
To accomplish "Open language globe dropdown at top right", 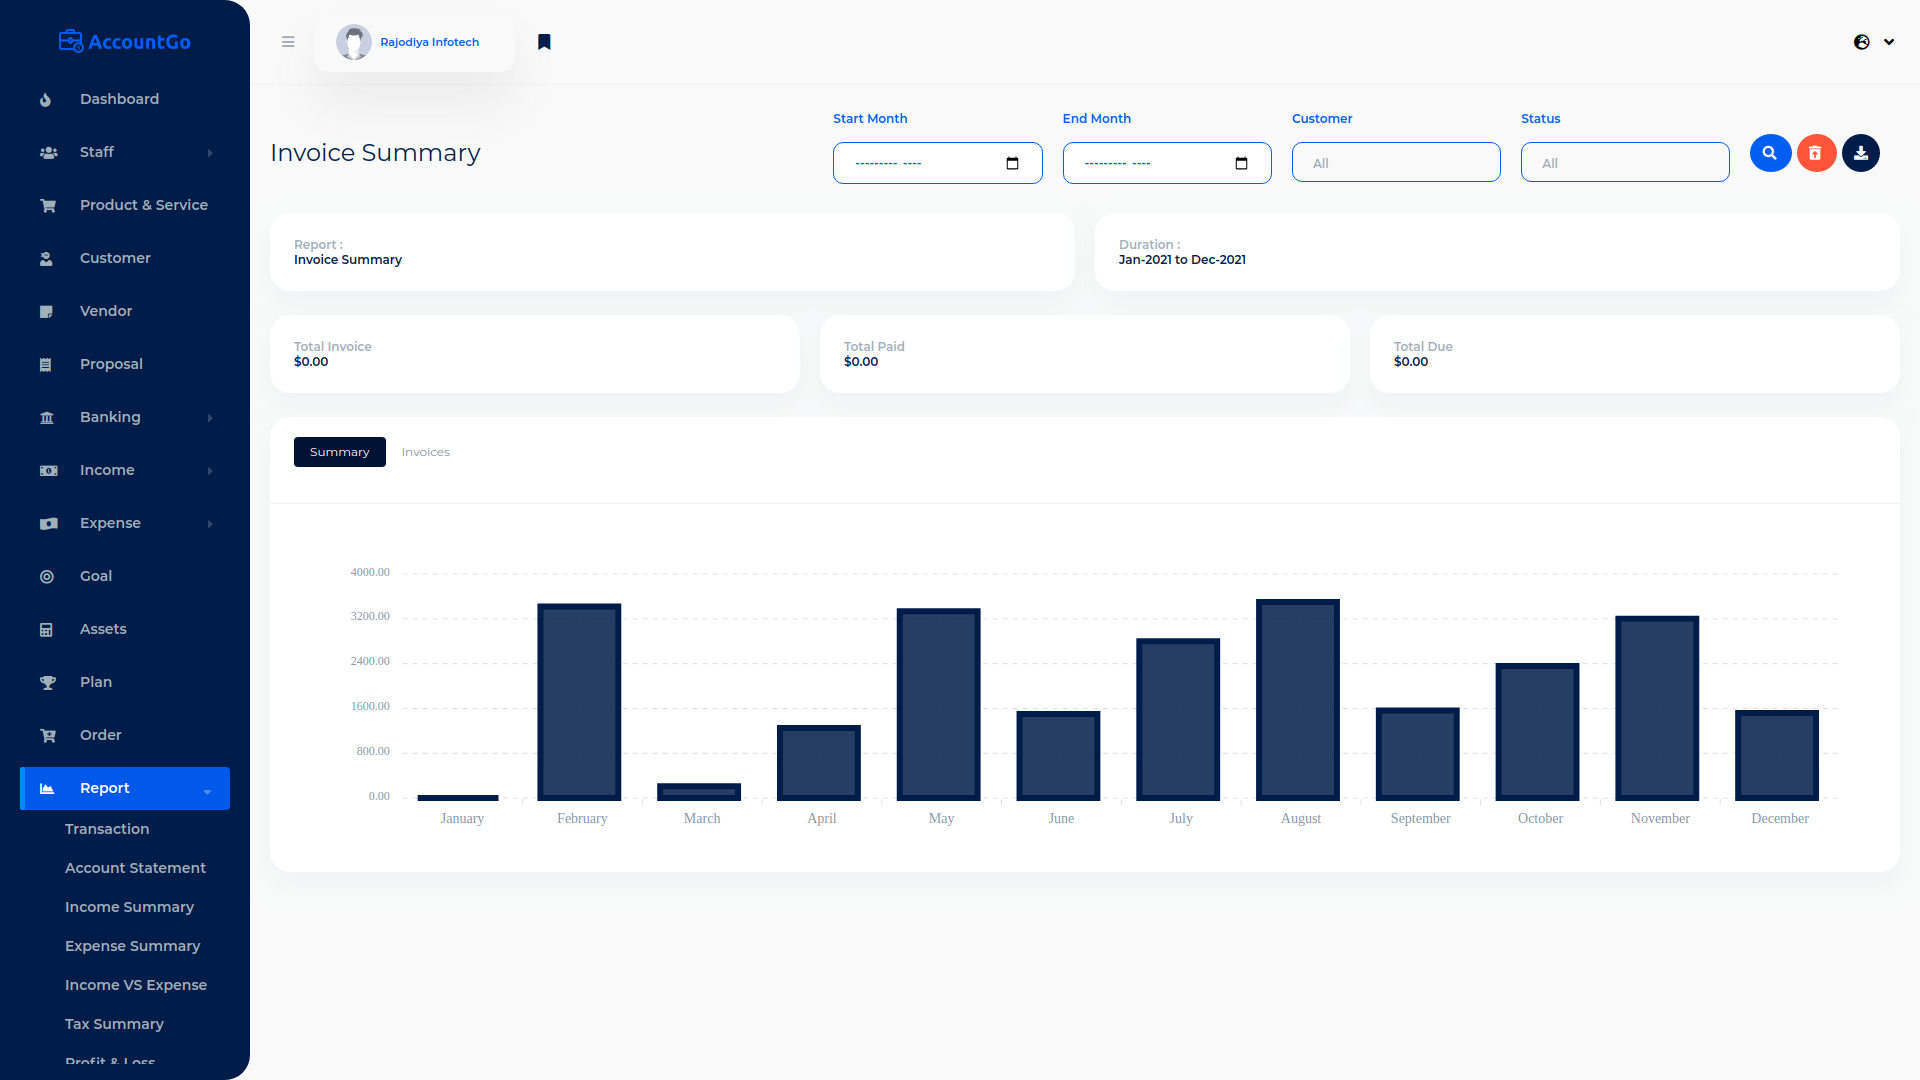I will [x=1873, y=42].
